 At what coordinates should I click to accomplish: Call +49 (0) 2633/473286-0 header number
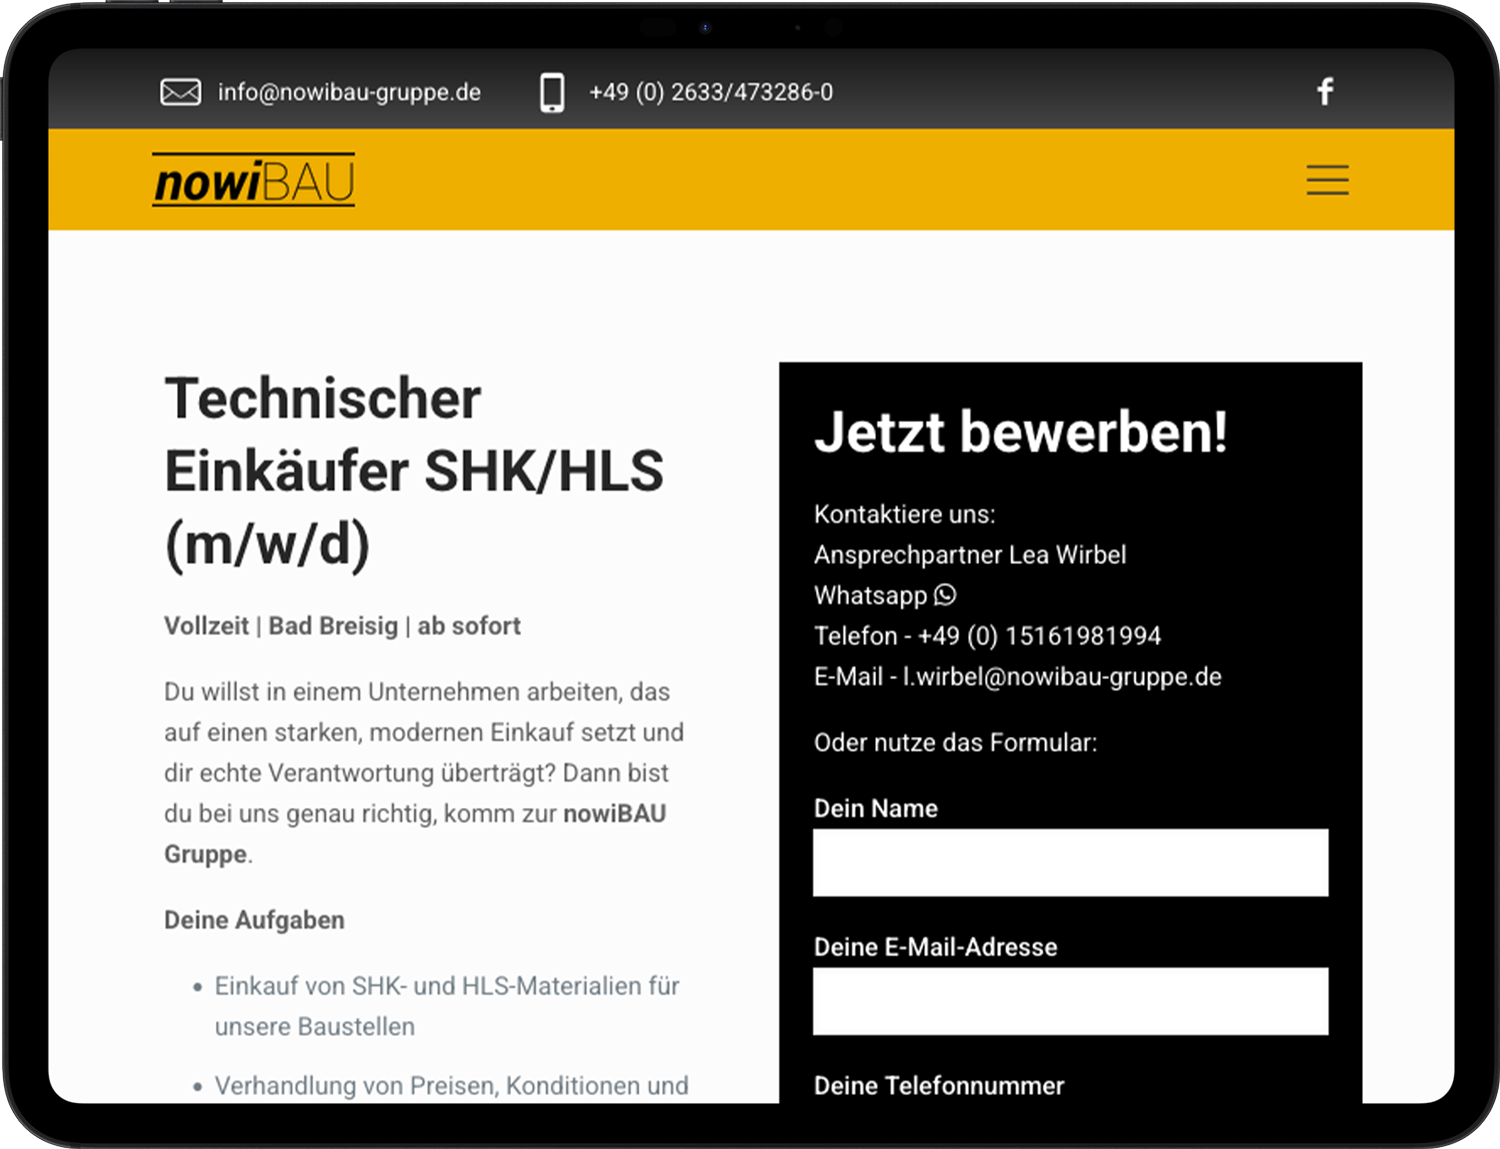[x=711, y=92]
